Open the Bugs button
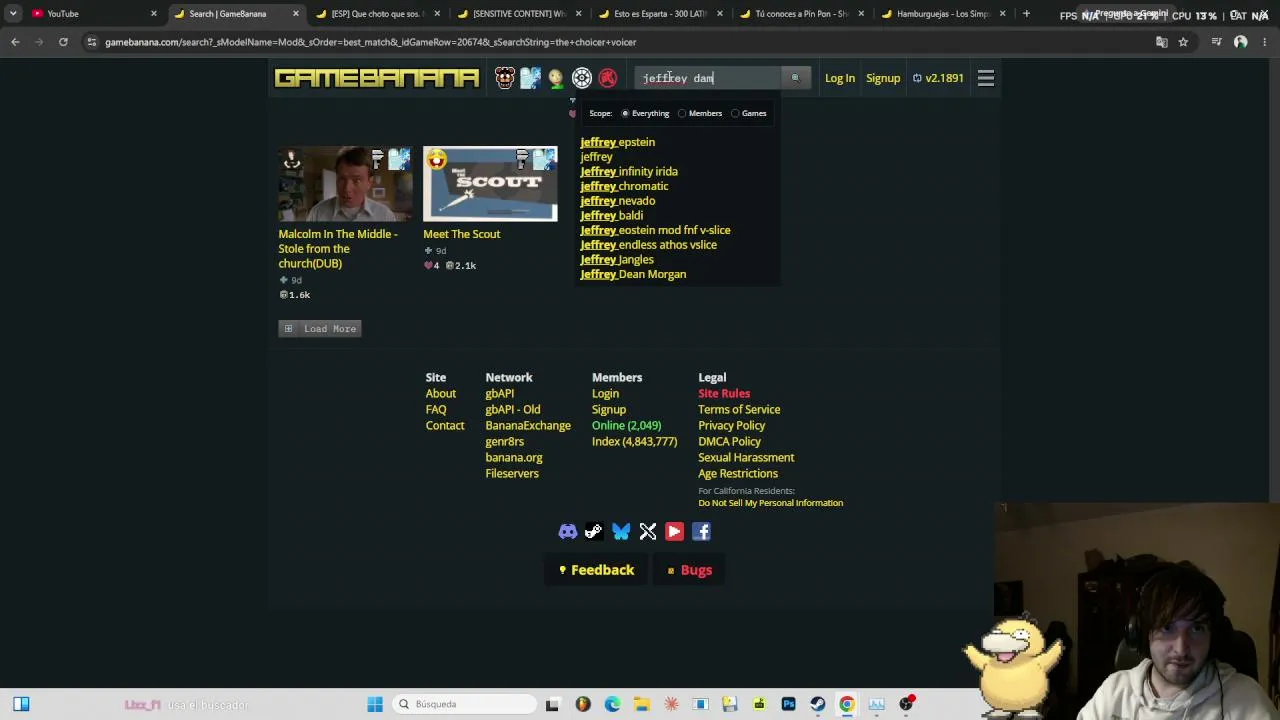 tap(690, 570)
